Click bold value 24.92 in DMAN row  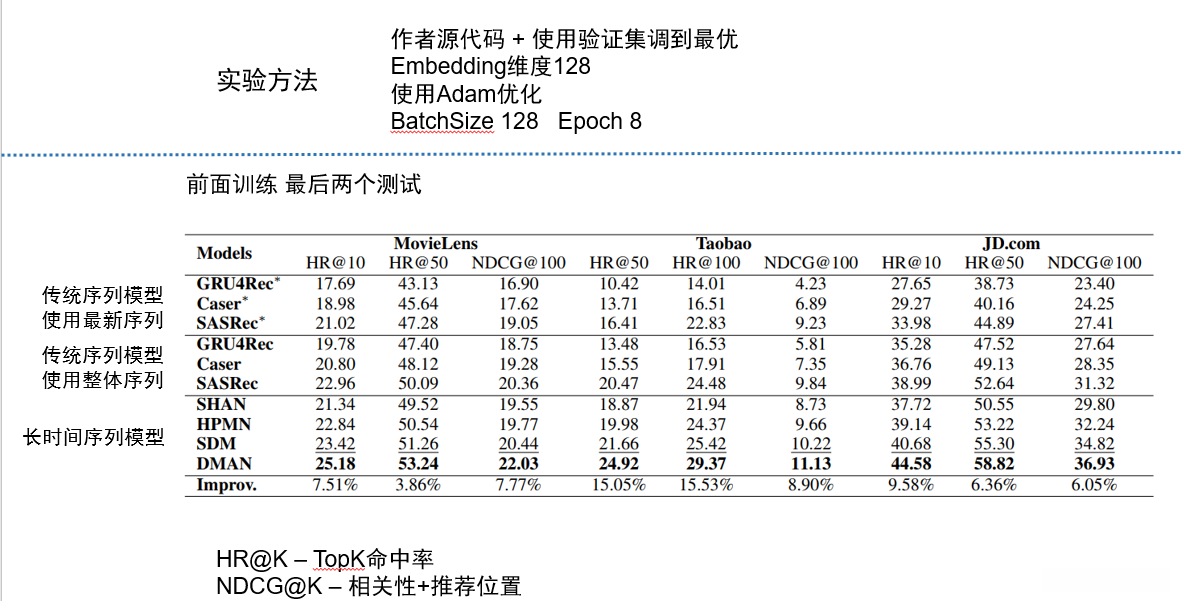[x=619, y=463]
